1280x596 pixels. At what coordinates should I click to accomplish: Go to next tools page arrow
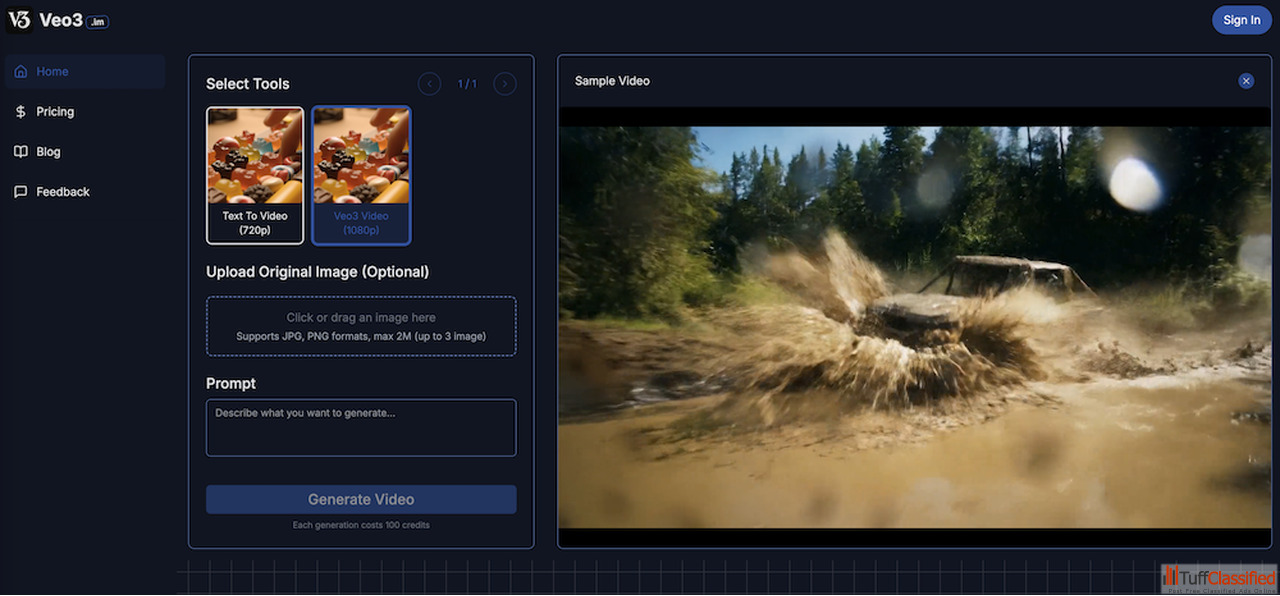(505, 84)
